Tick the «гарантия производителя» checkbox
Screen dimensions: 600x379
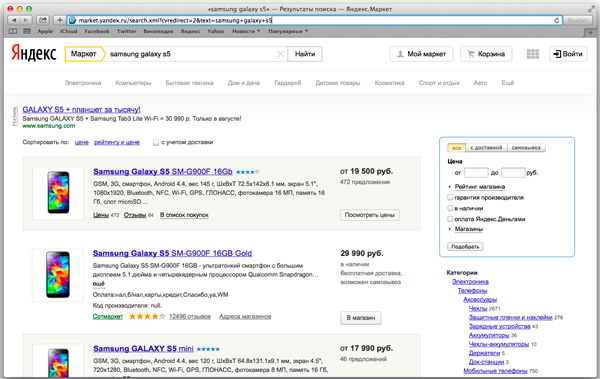click(x=450, y=198)
